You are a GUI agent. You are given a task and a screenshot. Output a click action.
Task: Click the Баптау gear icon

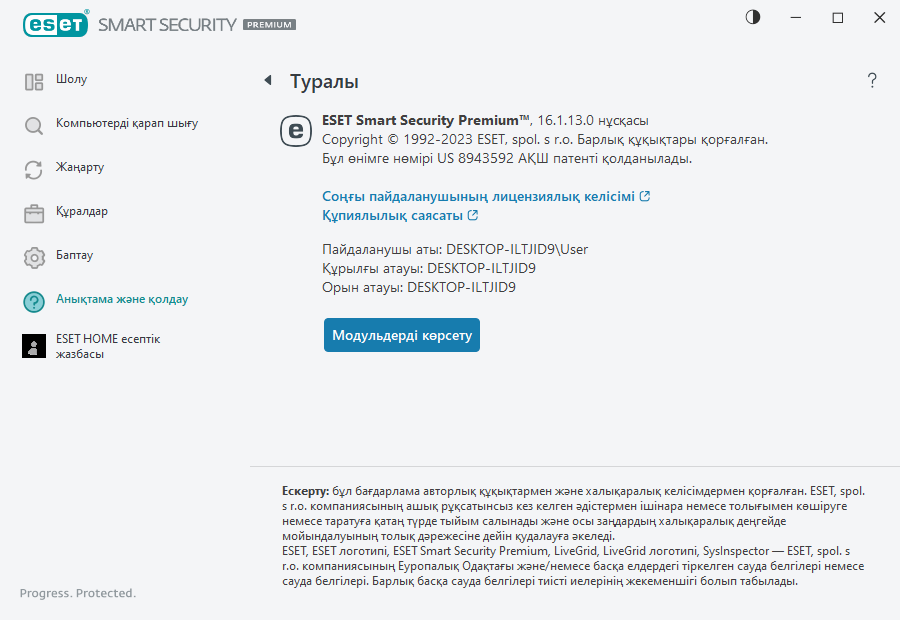(34, 258)
